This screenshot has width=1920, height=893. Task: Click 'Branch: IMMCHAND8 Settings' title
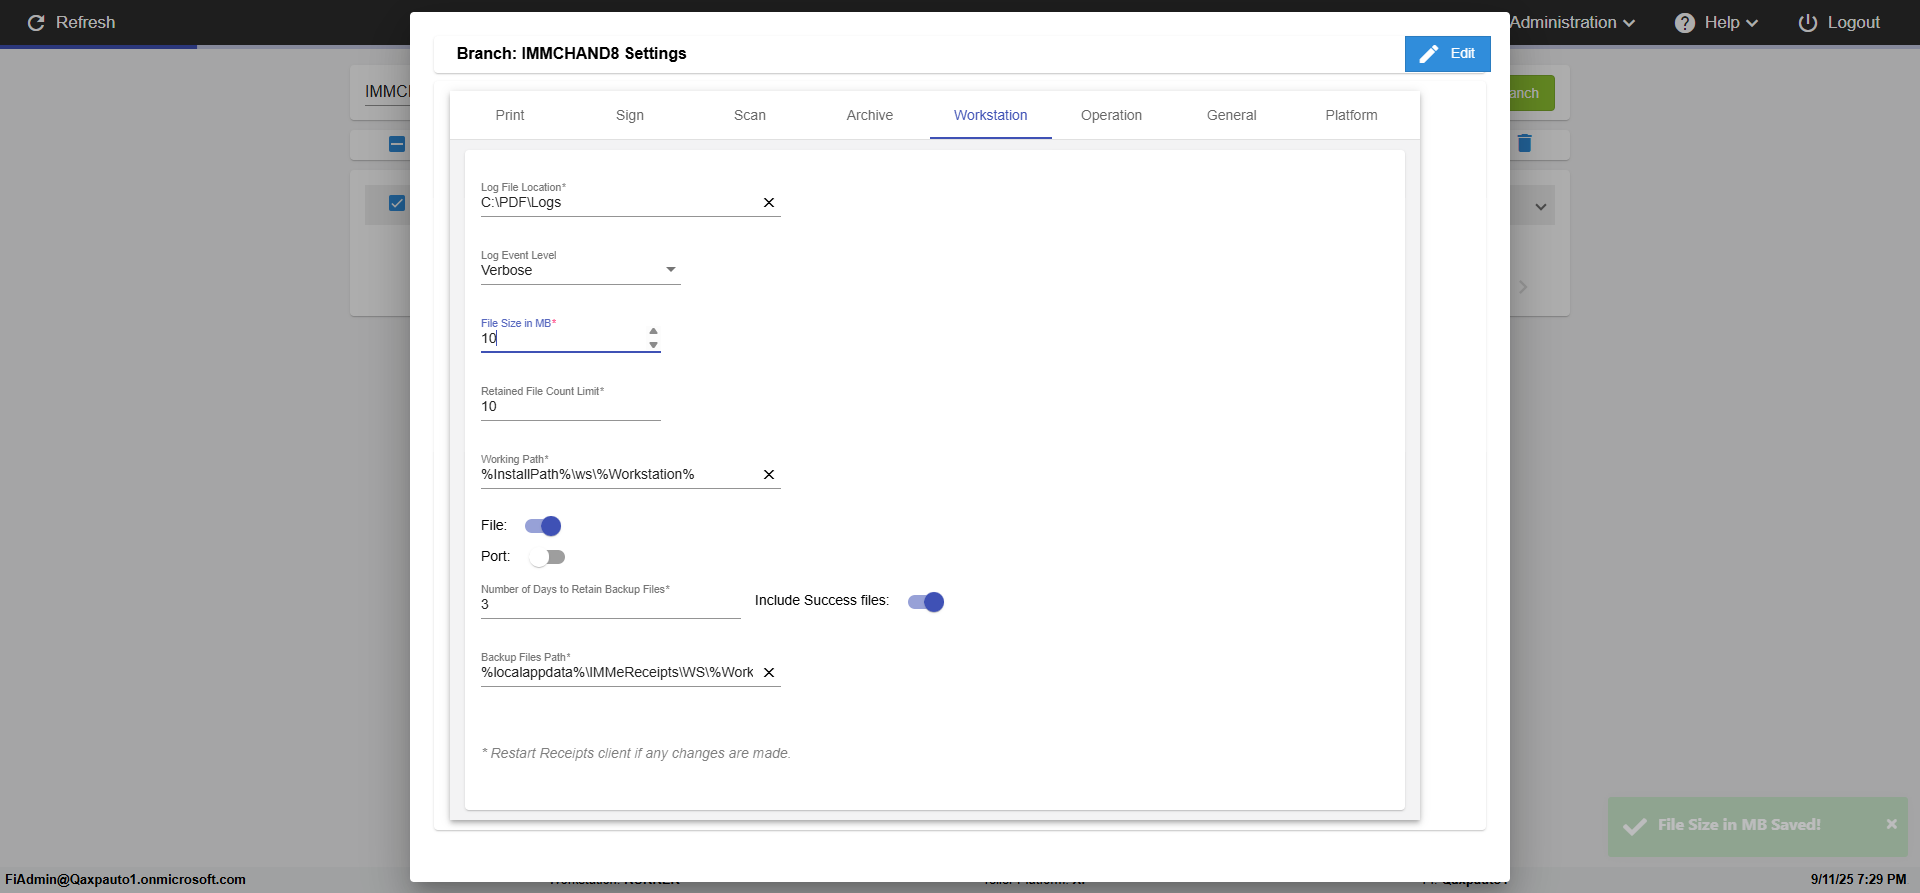pyautogui.click(x=571, y=53)
